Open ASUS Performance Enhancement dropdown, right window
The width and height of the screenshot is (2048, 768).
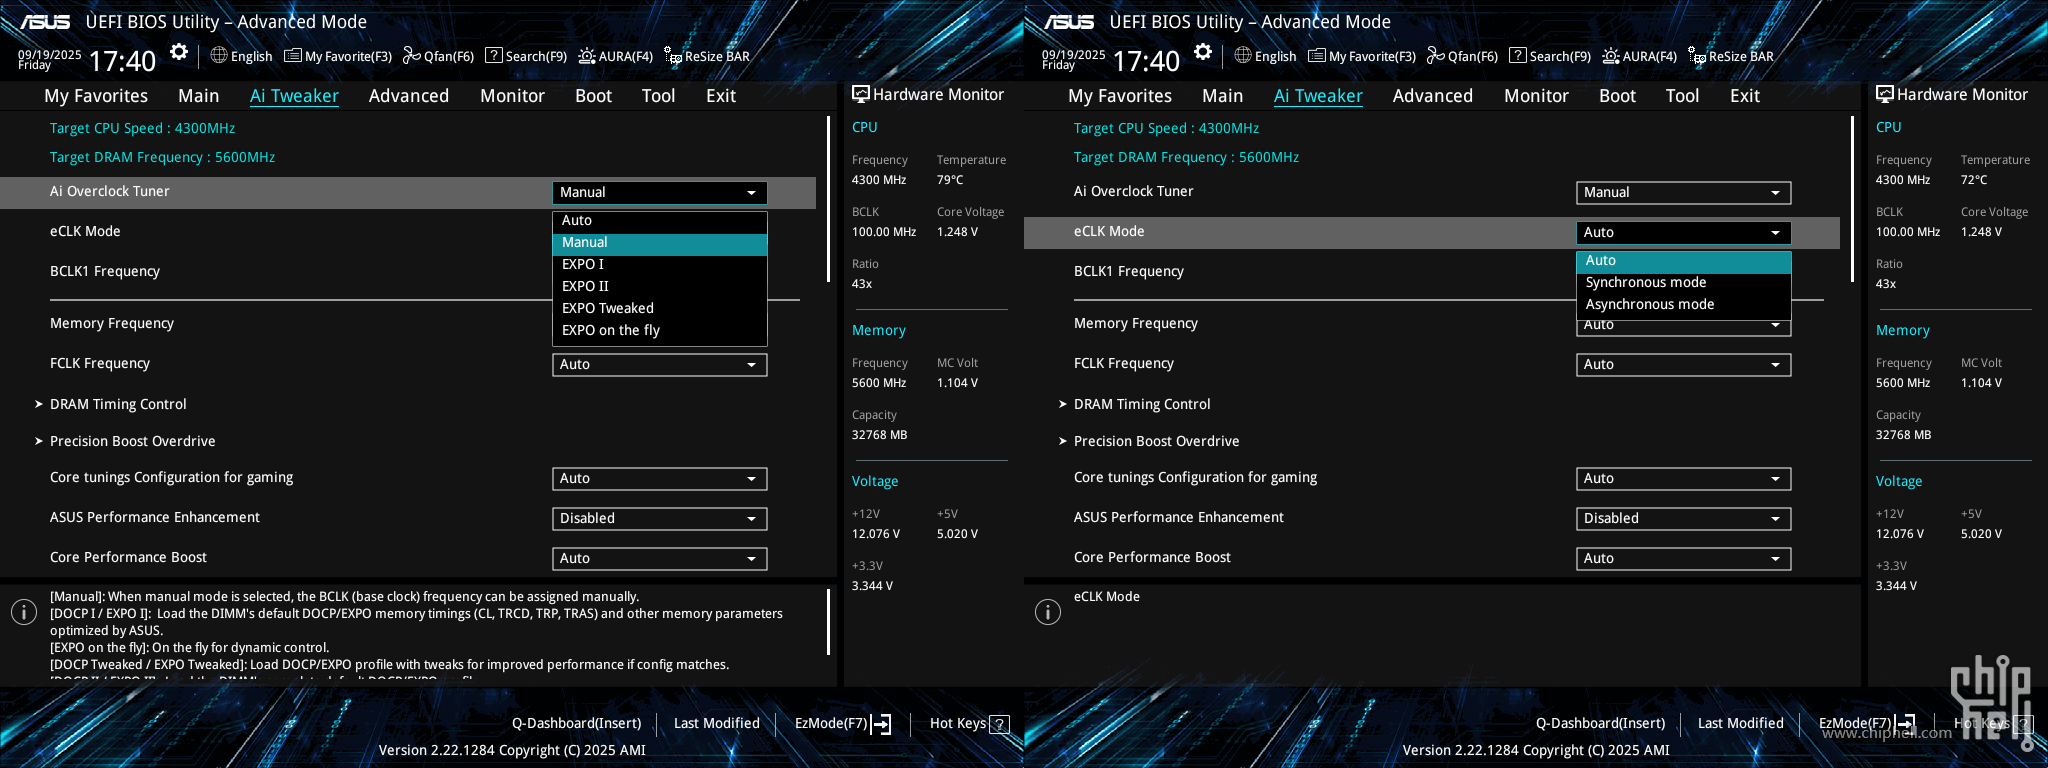pos(1684,519)
